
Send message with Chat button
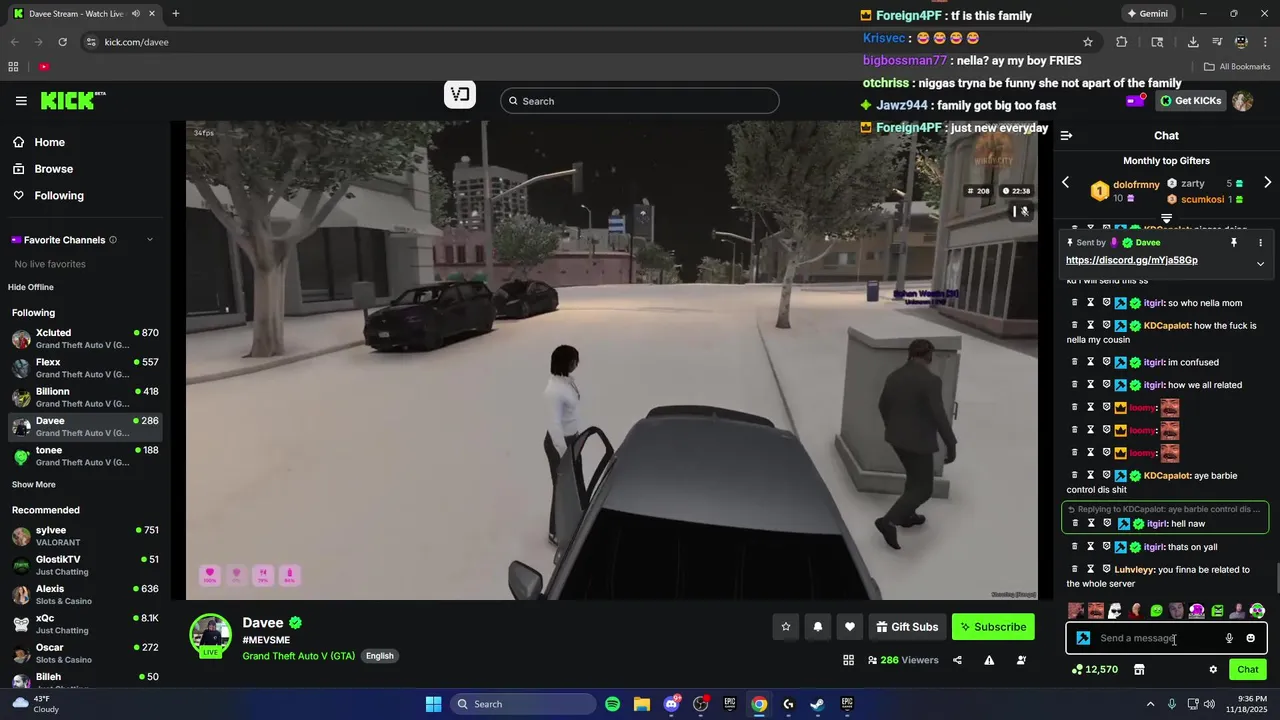pyautogui.click(x=1248, y=669)
